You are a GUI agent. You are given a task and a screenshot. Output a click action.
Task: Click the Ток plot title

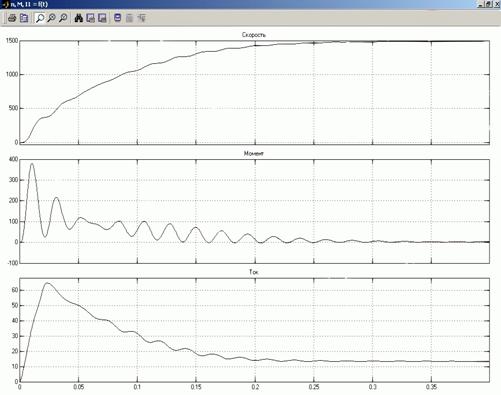pos(254,272)
